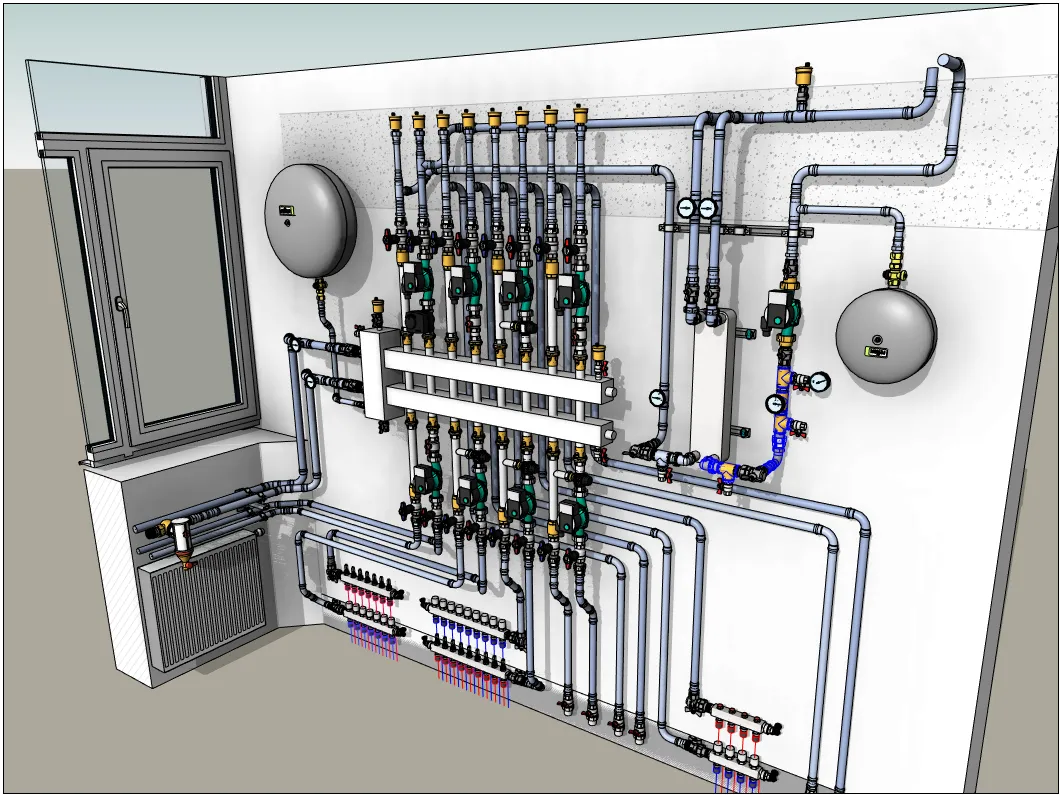Select the twin pressure gauges near the top
The image size is (1060, 795).
[x=697, y=208]
